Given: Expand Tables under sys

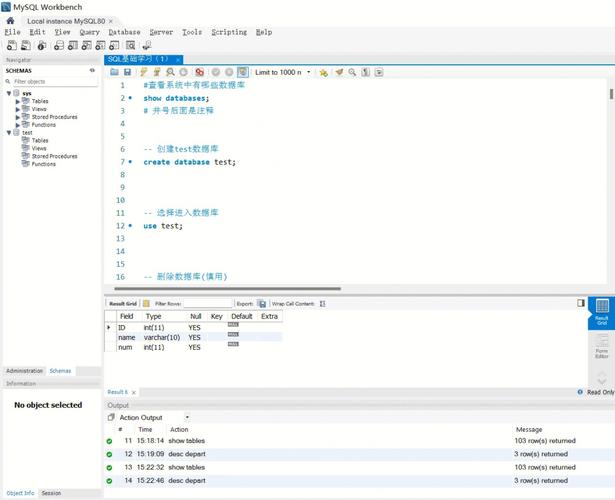Looking at the screenshot, I should pos(18,102).
